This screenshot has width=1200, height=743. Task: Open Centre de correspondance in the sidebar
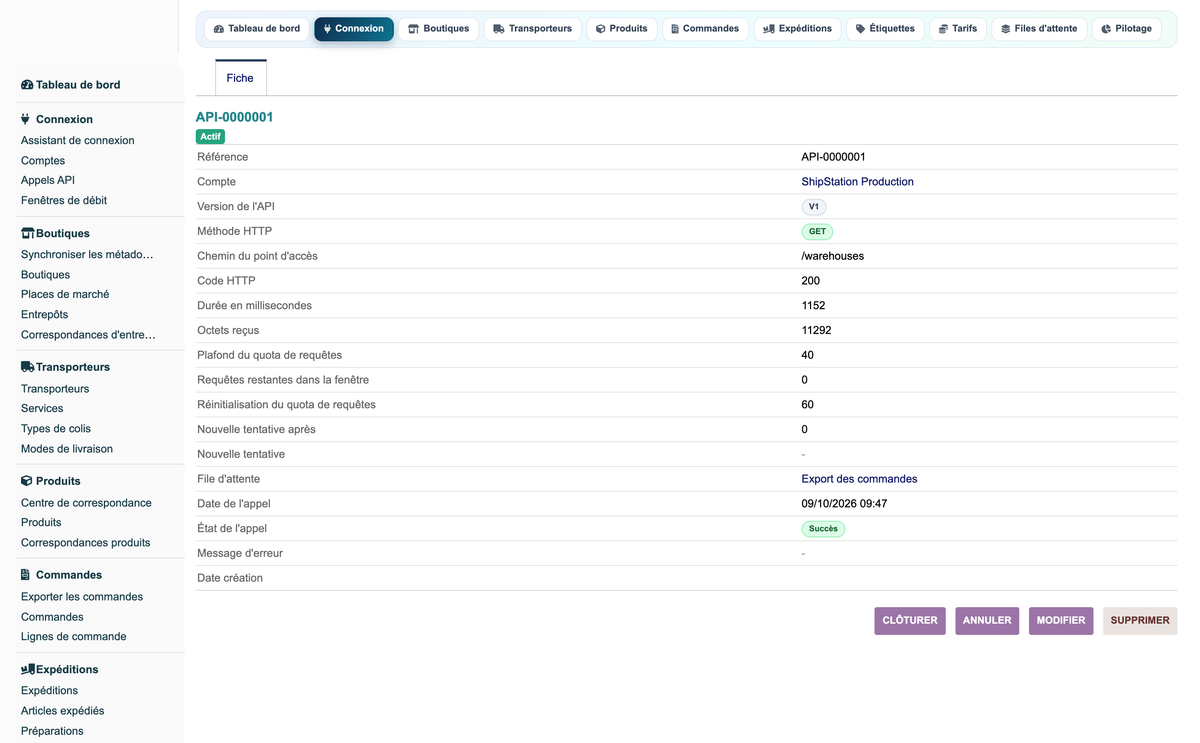pyautogui.click(x=86, y=503)
